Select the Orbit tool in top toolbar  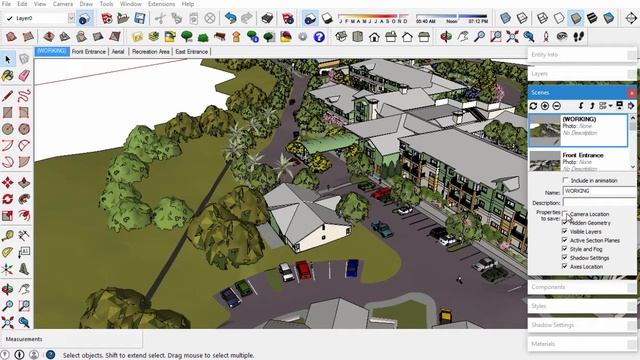pyautogui.click(x=446, y=37)
